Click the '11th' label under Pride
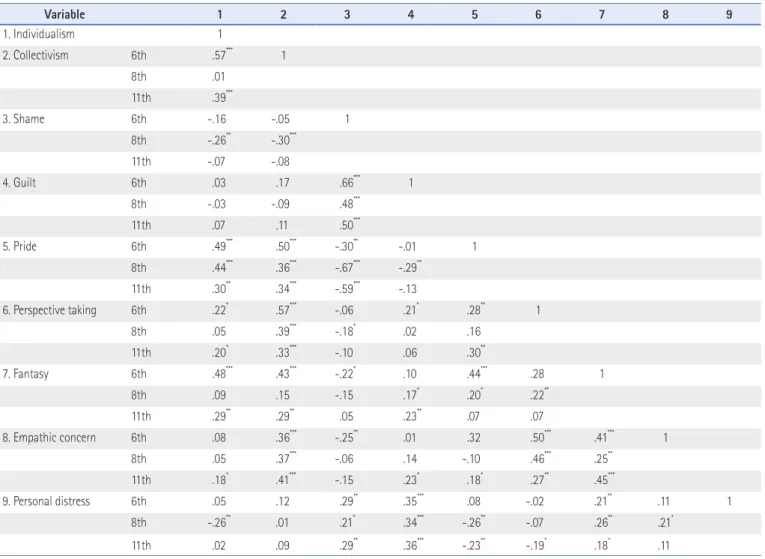The width and height of the screenshot is (765, 559). (x=141, y=289)
